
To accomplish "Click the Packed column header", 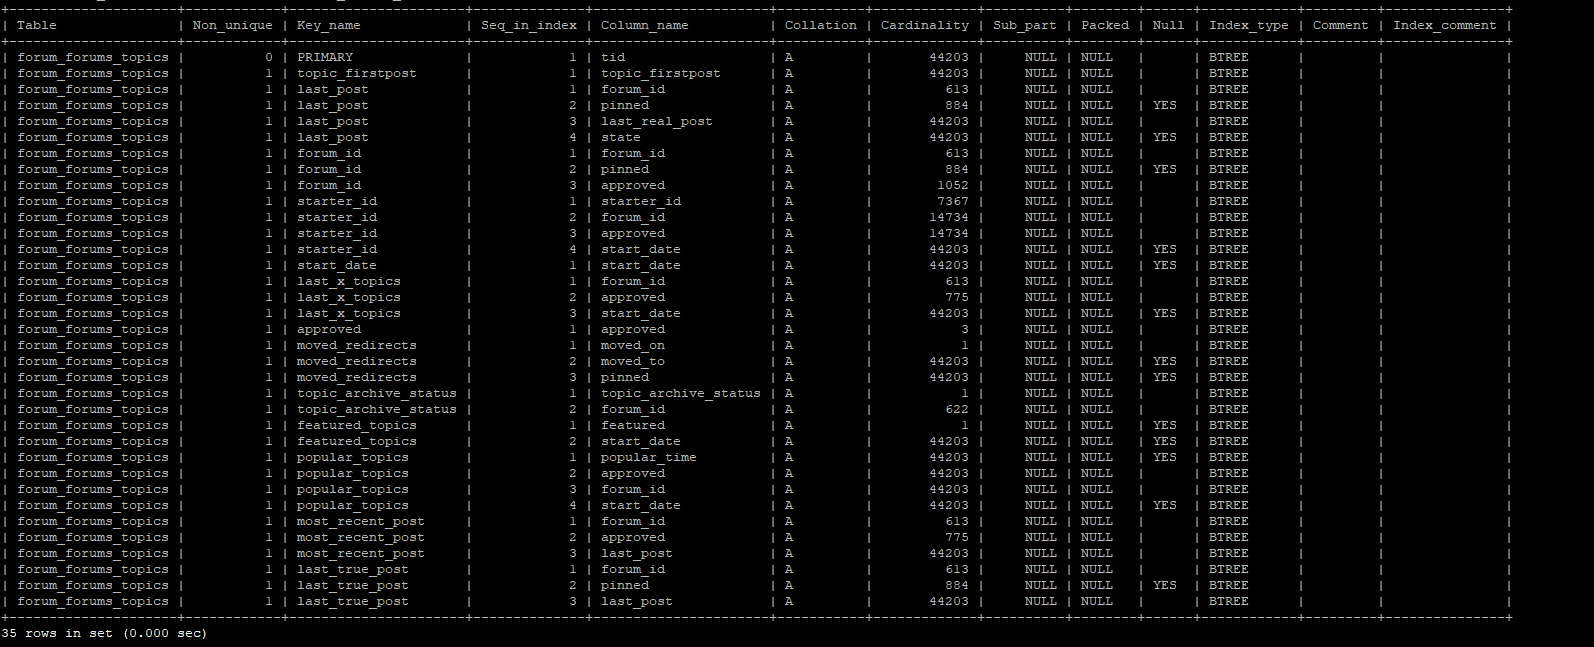I will pos(1104,25).
